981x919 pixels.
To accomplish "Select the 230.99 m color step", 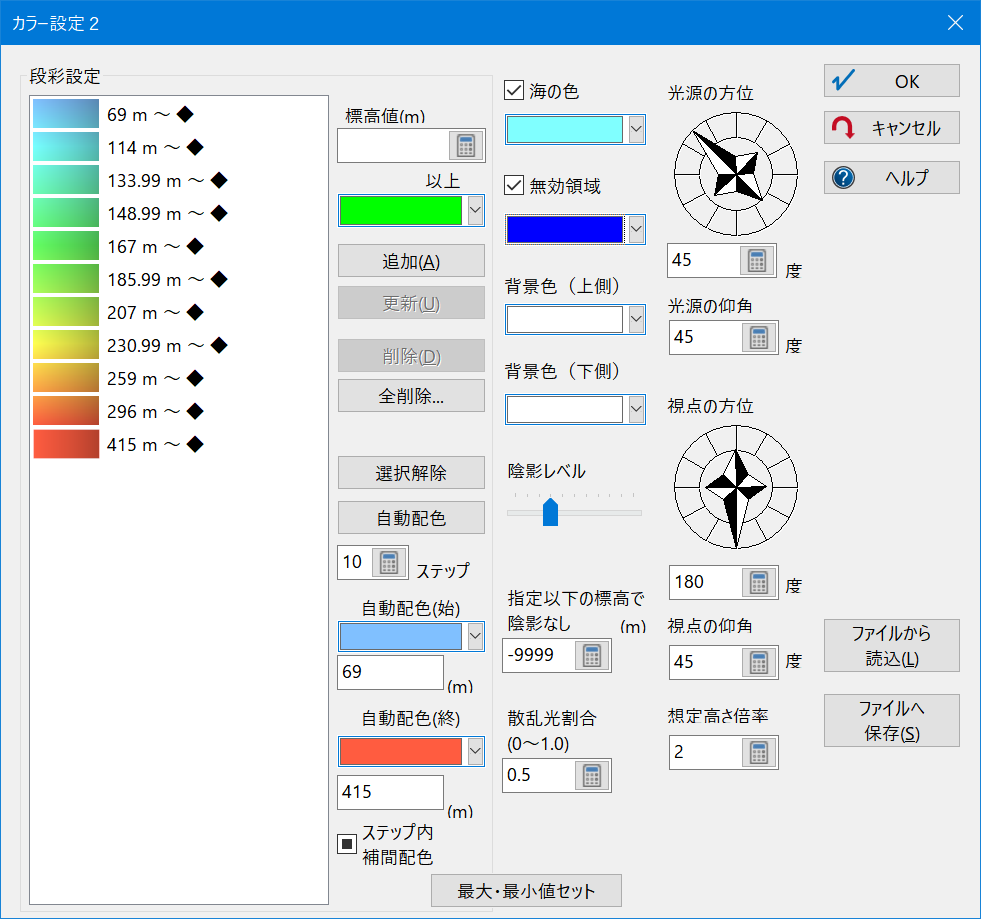I will (179, 345).
